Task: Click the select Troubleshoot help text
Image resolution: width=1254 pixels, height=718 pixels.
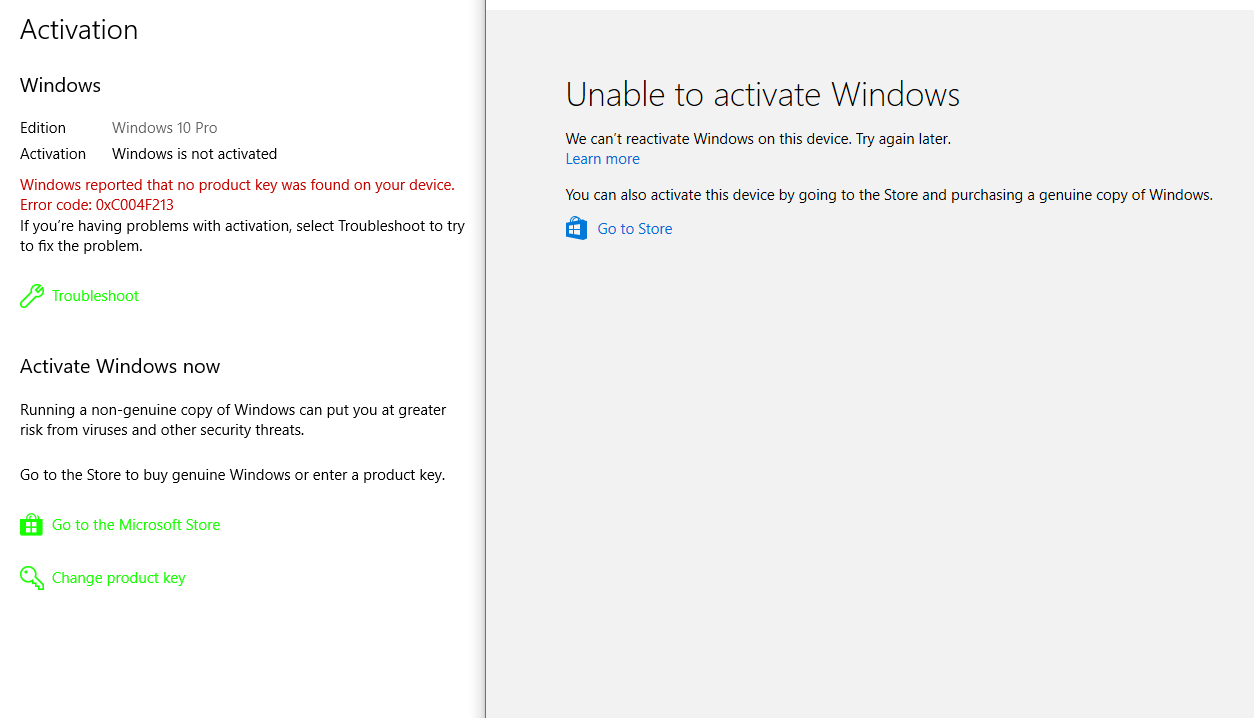Action: 242,236
